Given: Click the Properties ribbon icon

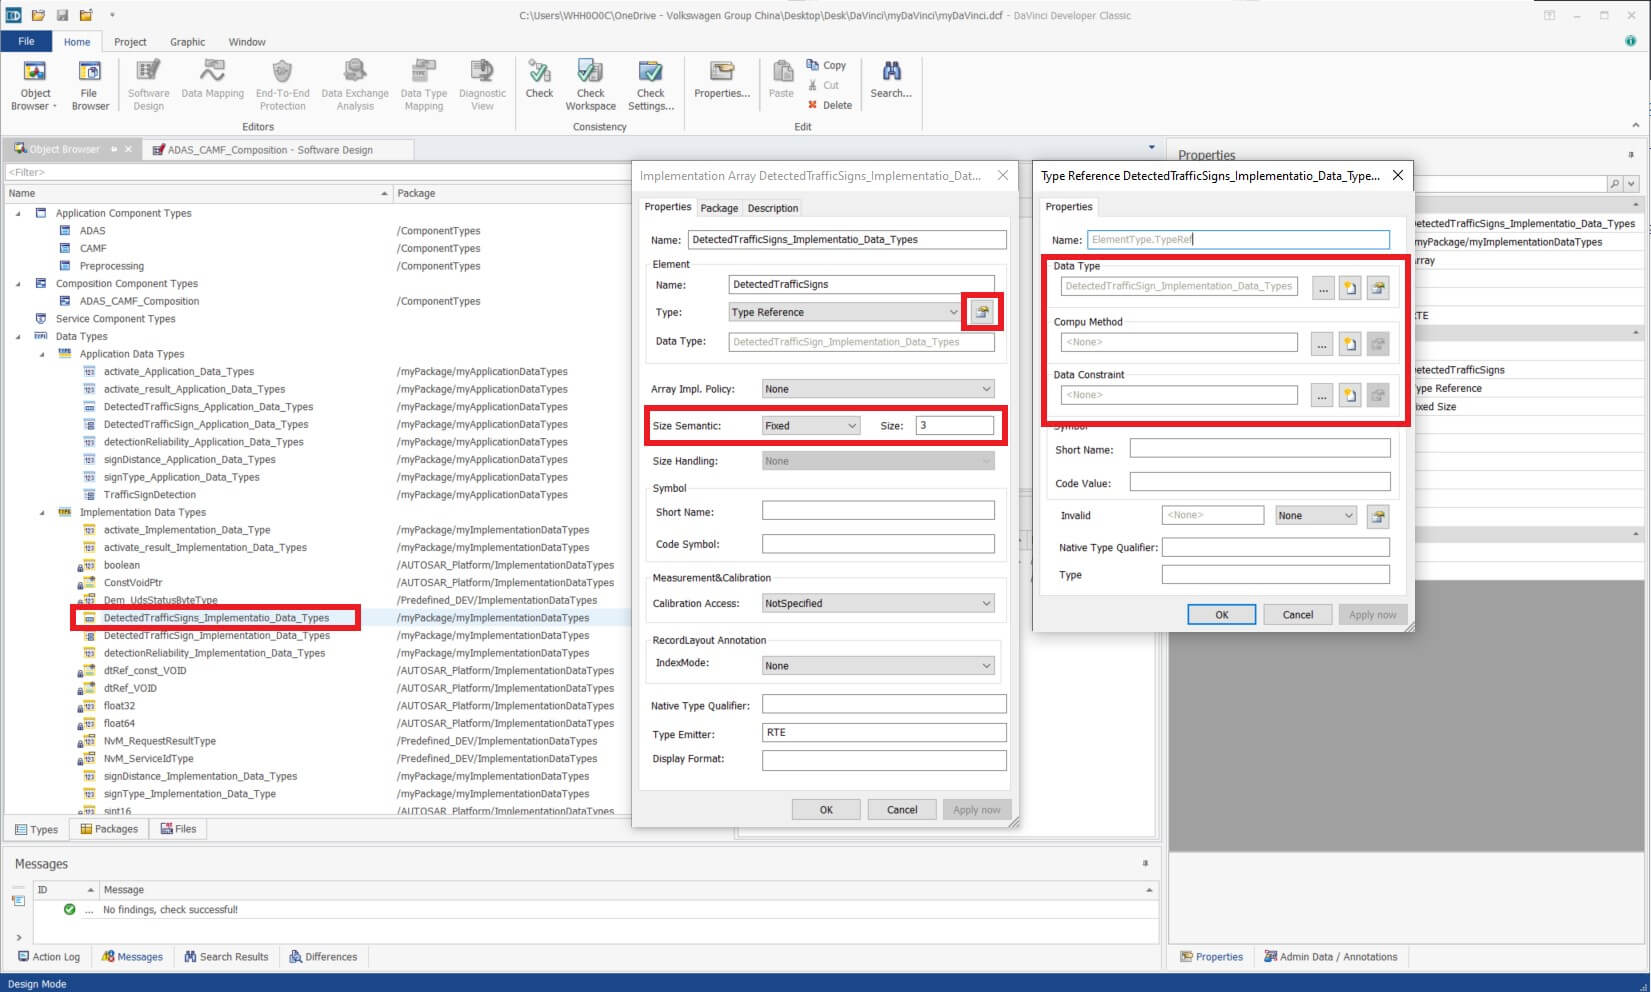Looking at the screenshot, I should [x=721, y=80].
